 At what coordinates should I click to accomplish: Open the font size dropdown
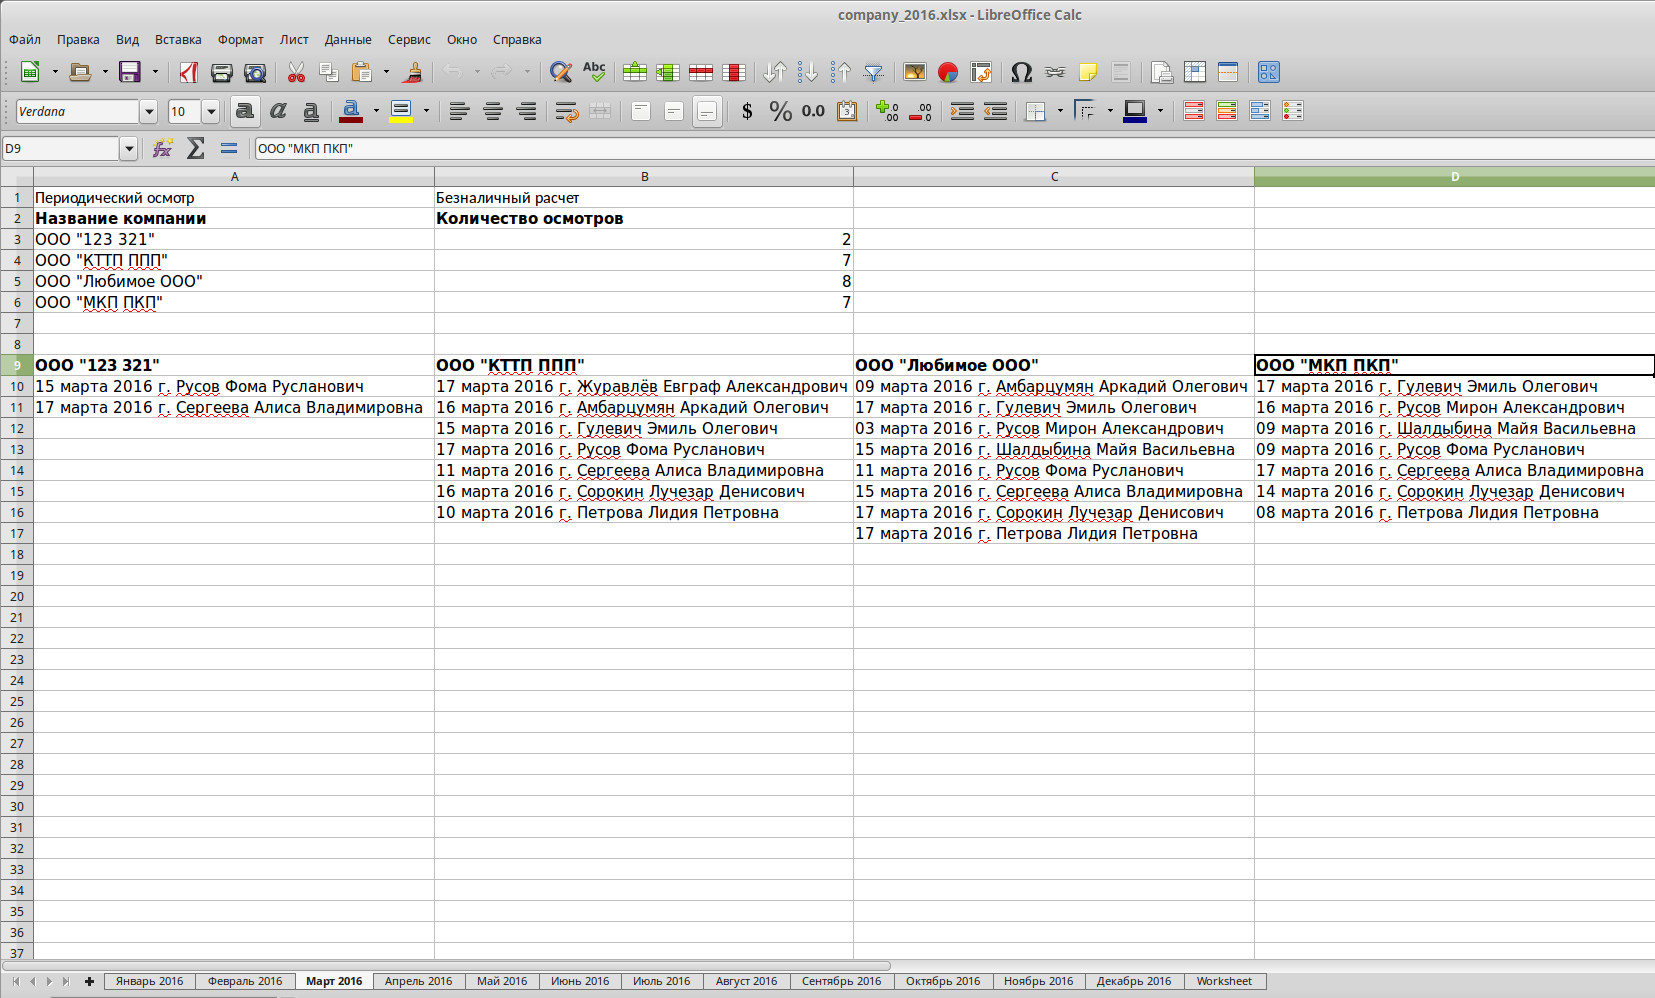(x=211, y=111)
